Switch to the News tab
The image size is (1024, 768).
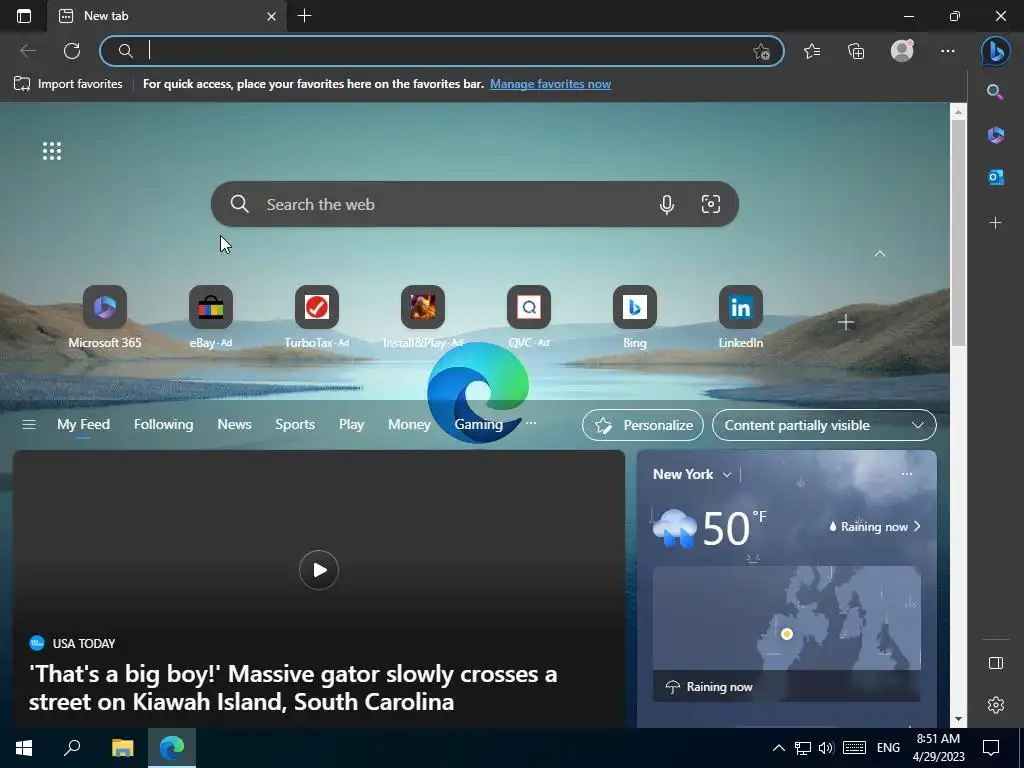click(x=234, y=424)
